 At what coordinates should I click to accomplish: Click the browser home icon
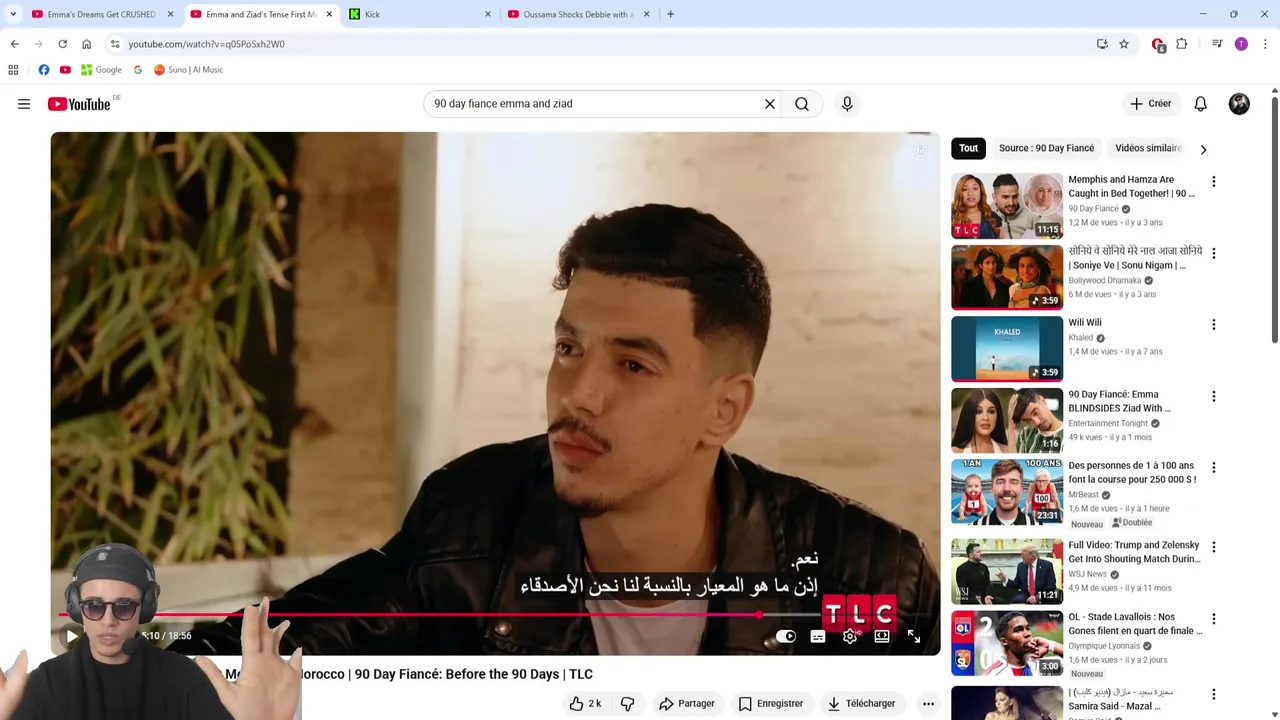tap(86, 44)
